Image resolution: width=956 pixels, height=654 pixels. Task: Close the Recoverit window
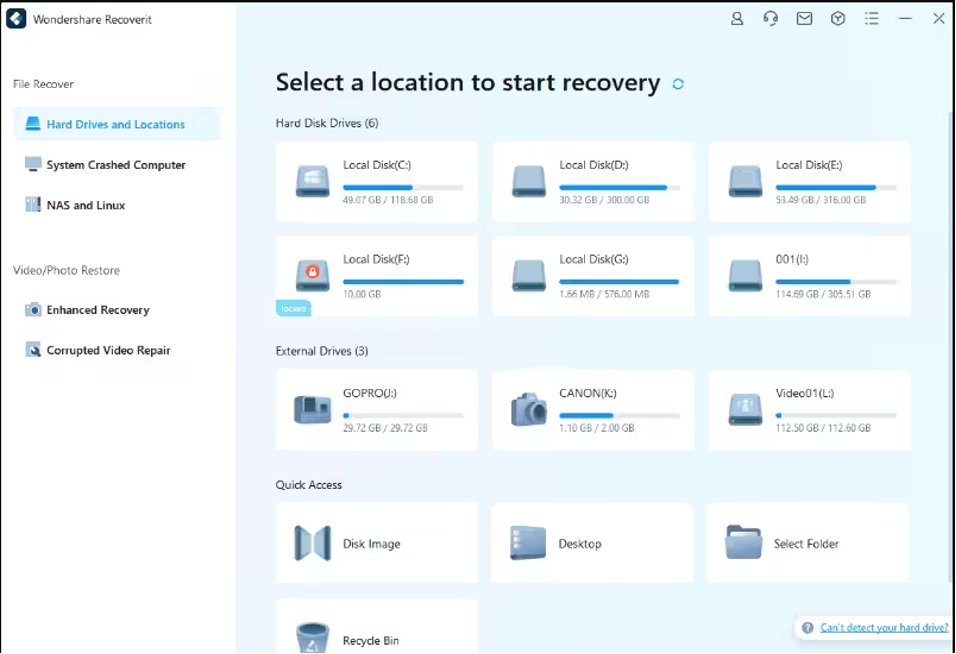pos(939,19)
